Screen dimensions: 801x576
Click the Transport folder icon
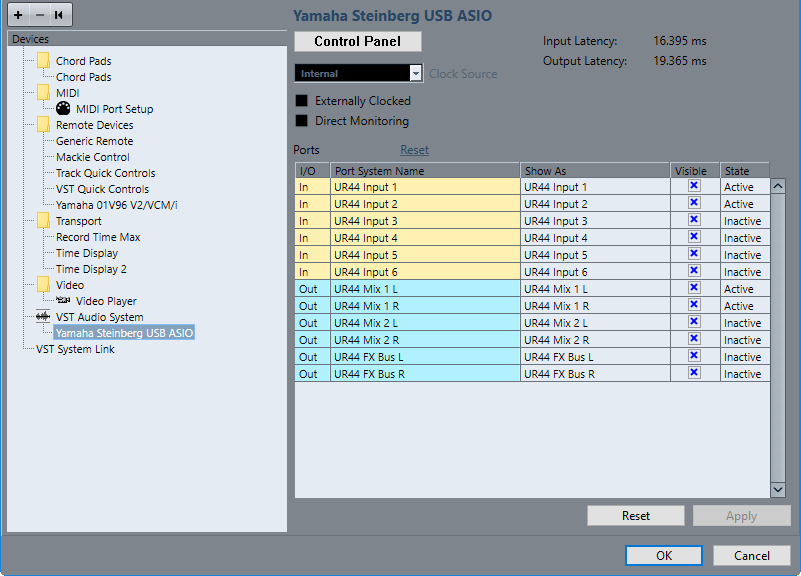[43, 221]
